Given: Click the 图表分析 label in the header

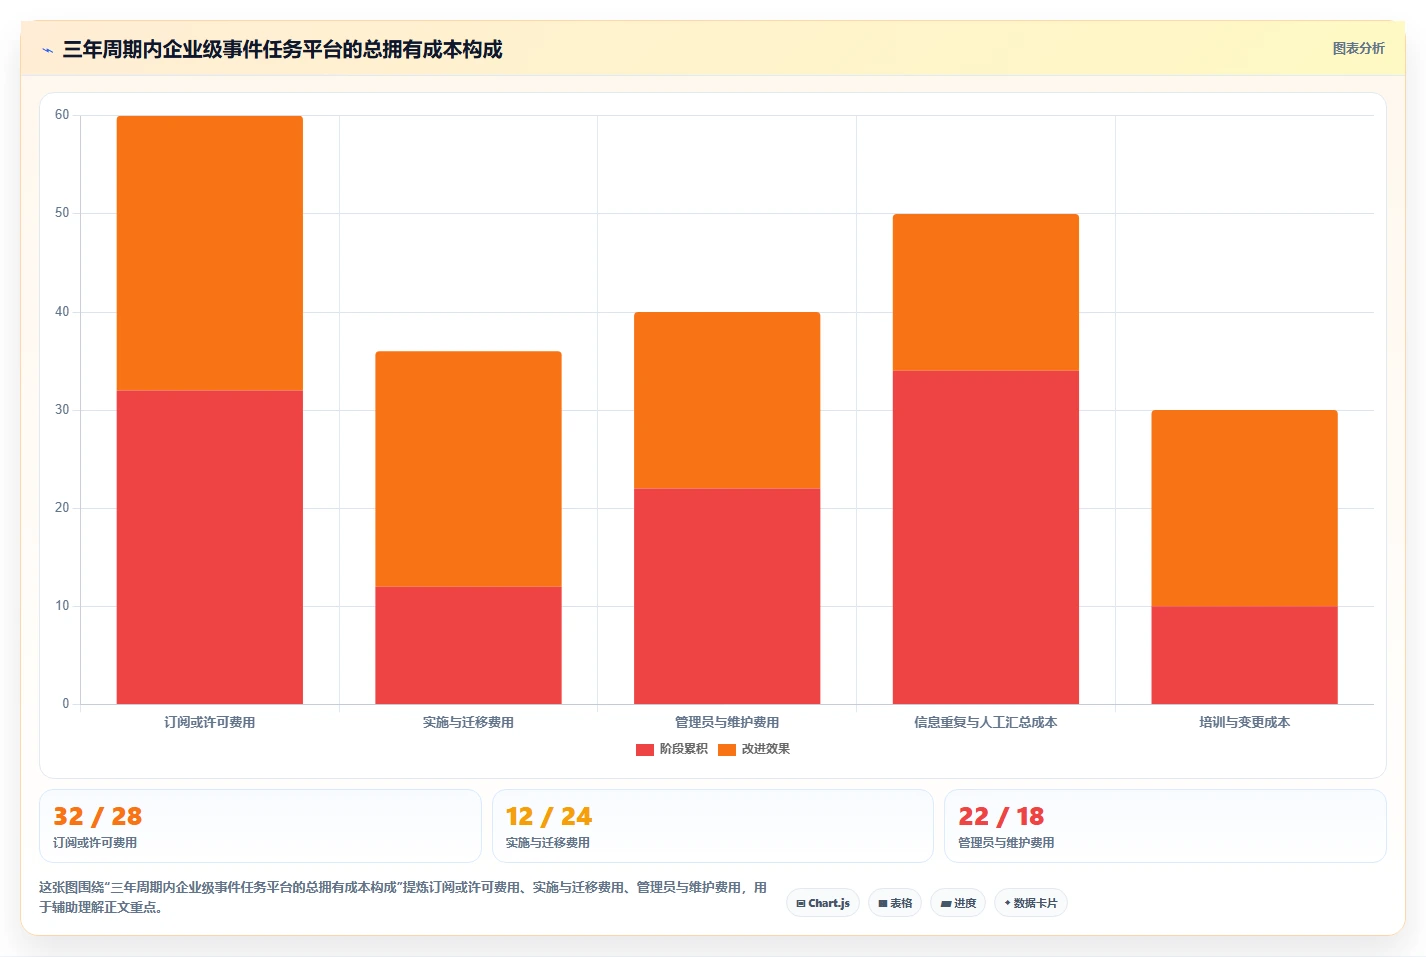Looking at the screenshot, I should pyautogui.click(x=1358, y=48).
